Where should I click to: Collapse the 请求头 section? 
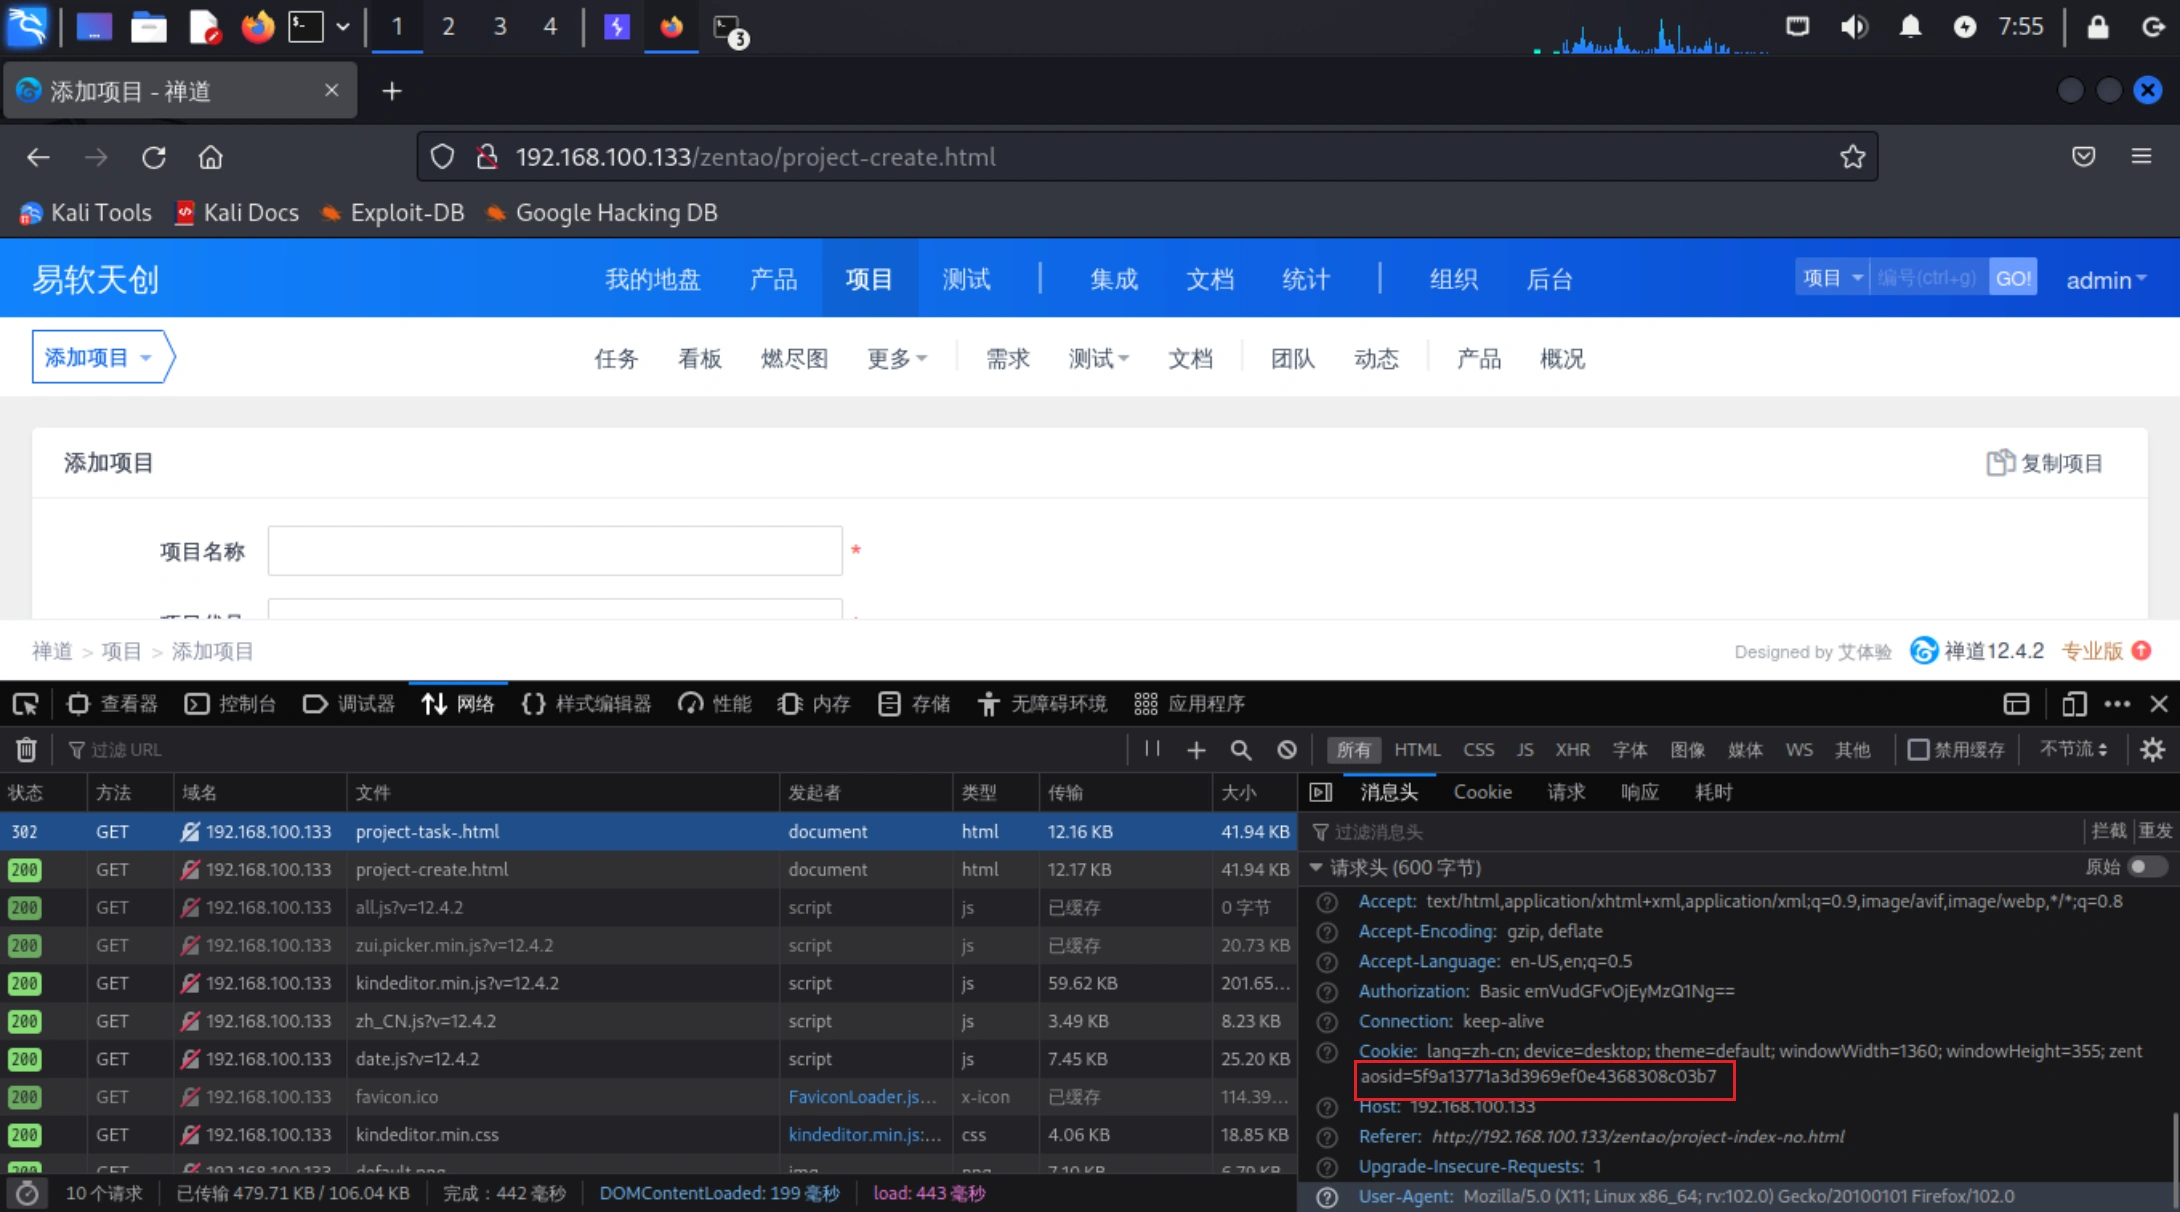tap(1316, 867)
